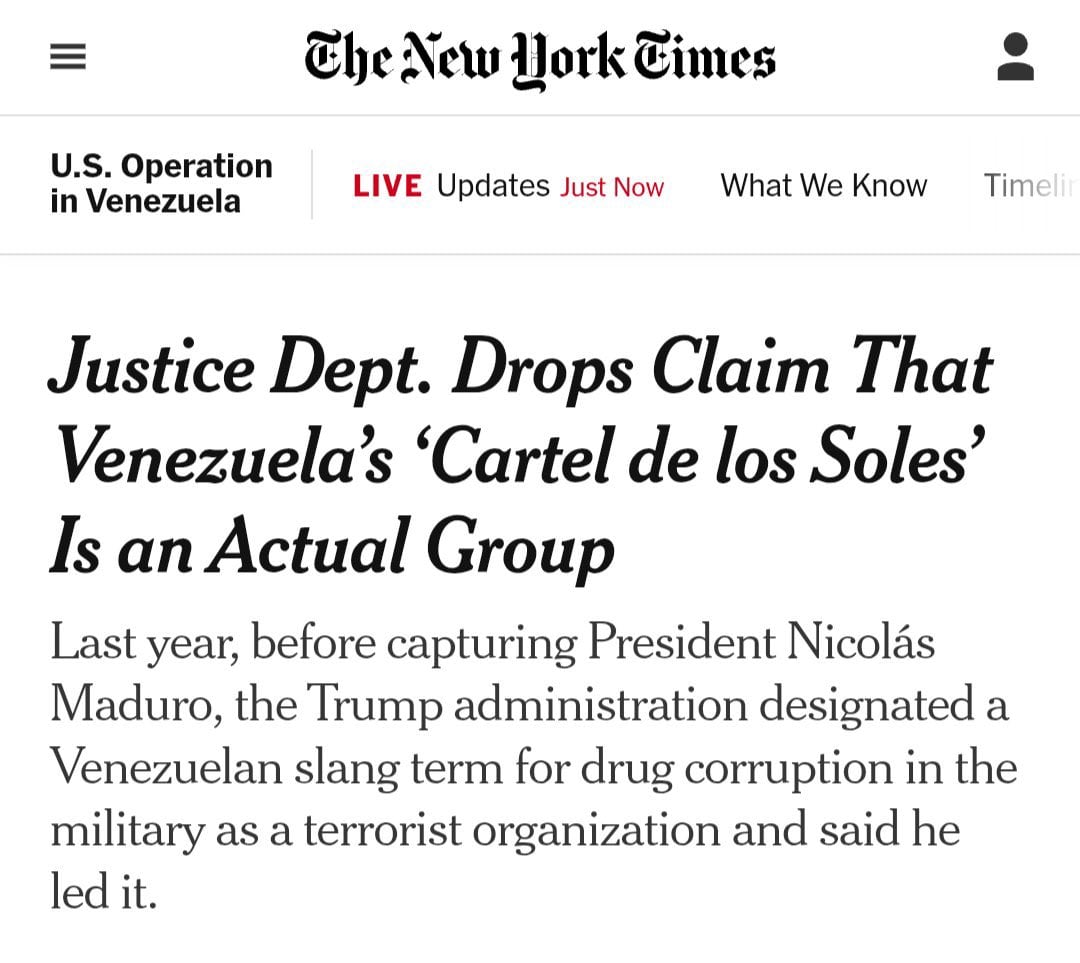Switch to the What We Know tab
This screenshot has width=1080, height=963.
(823, 186)
